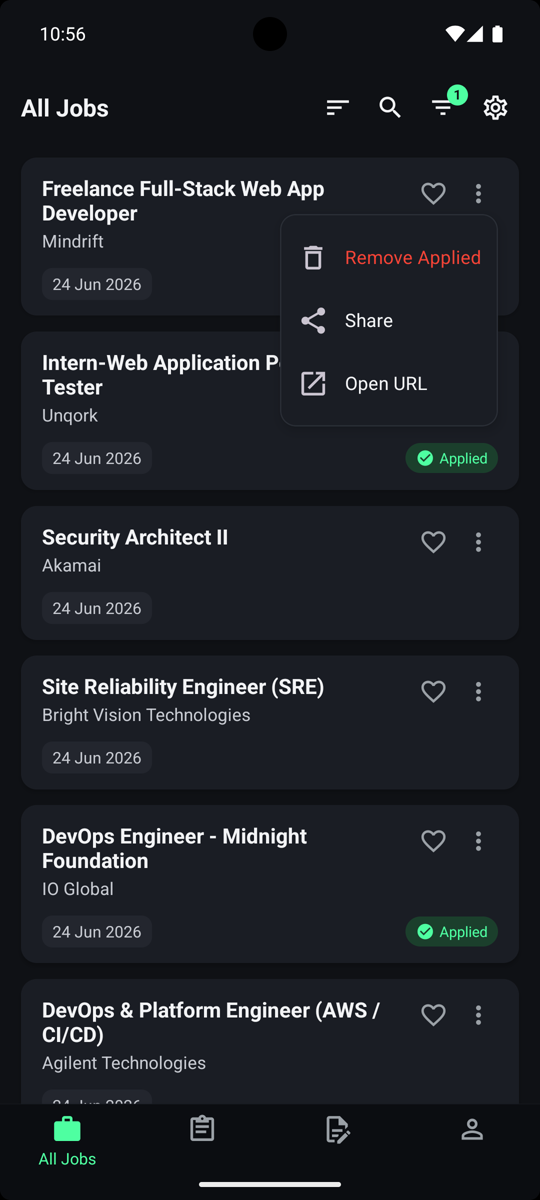The height and width of the screenshot is (1200, 540).
Task: Open the sort options icon
Action: (338, 108)
